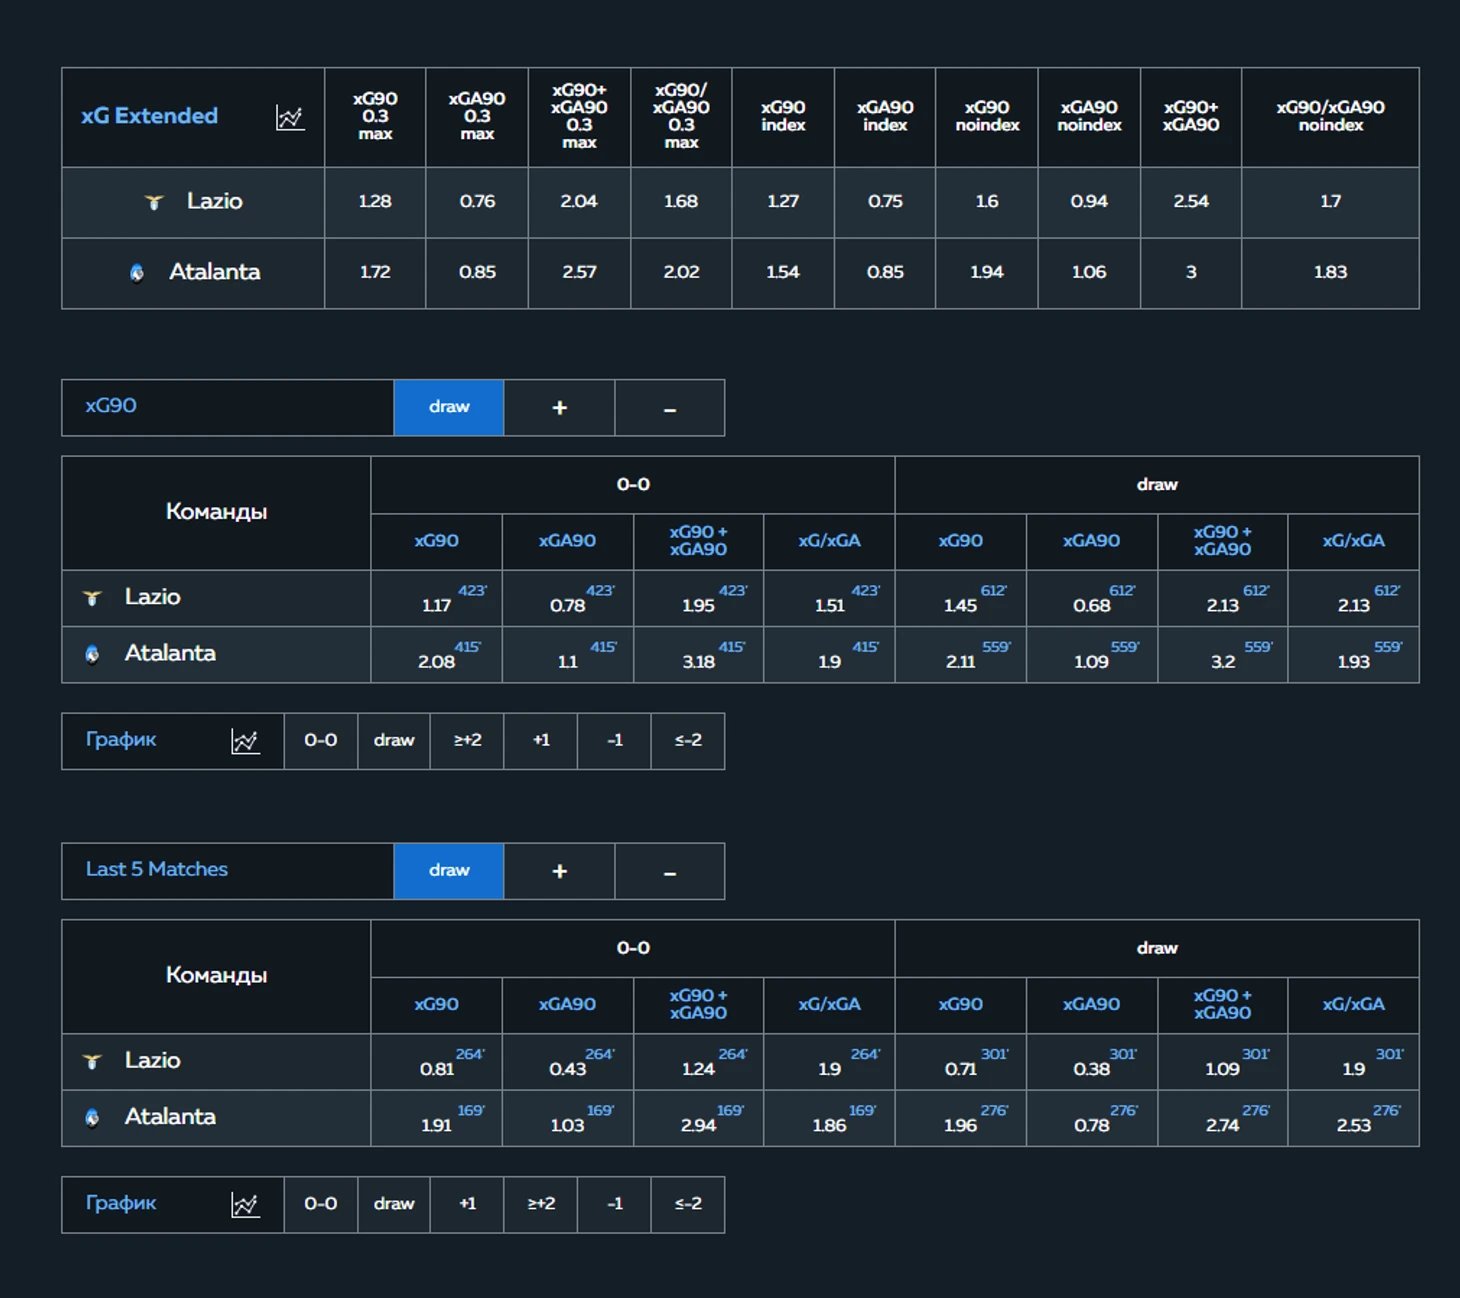Click the xG Extended title
The width and height of the screenshot is (1460, 1298).
[149, 116]
